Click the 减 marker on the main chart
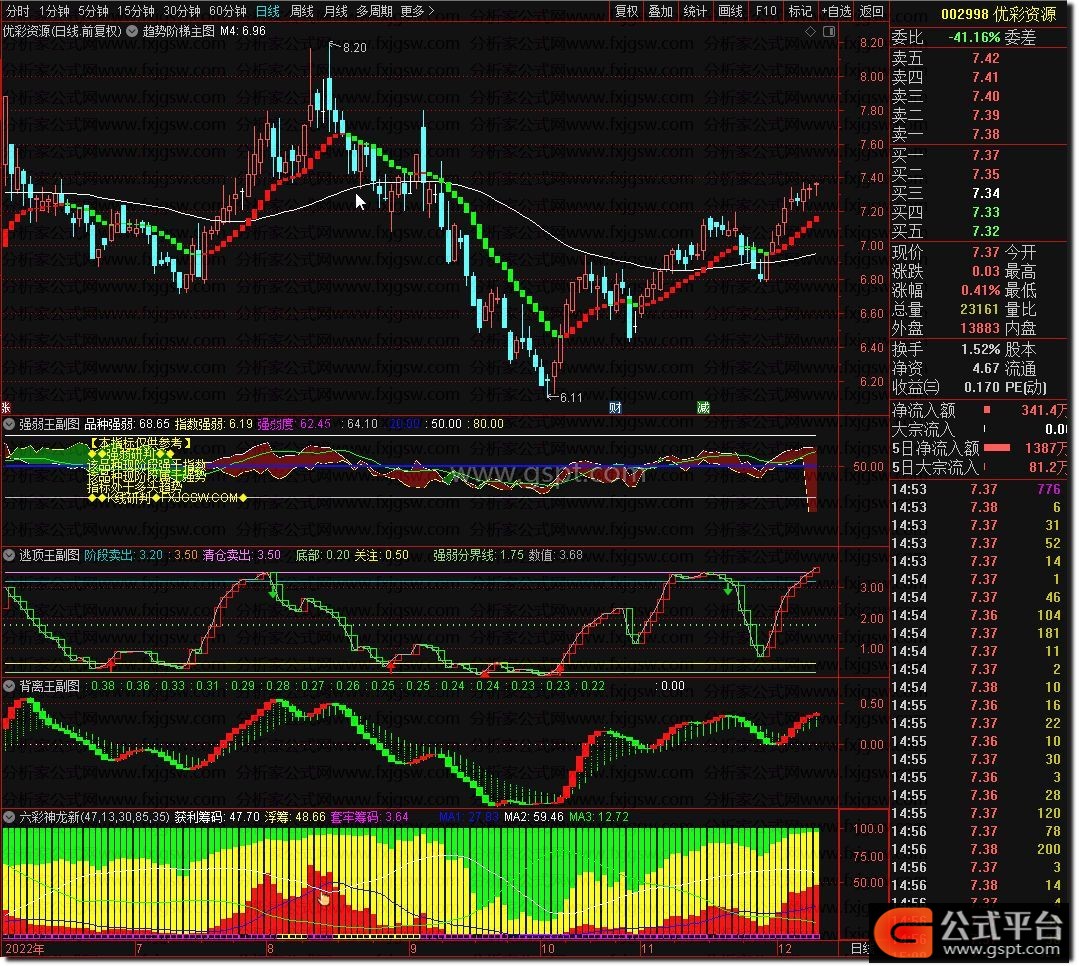This screenshot has height=966, width=1079. [x=703, y=407]
